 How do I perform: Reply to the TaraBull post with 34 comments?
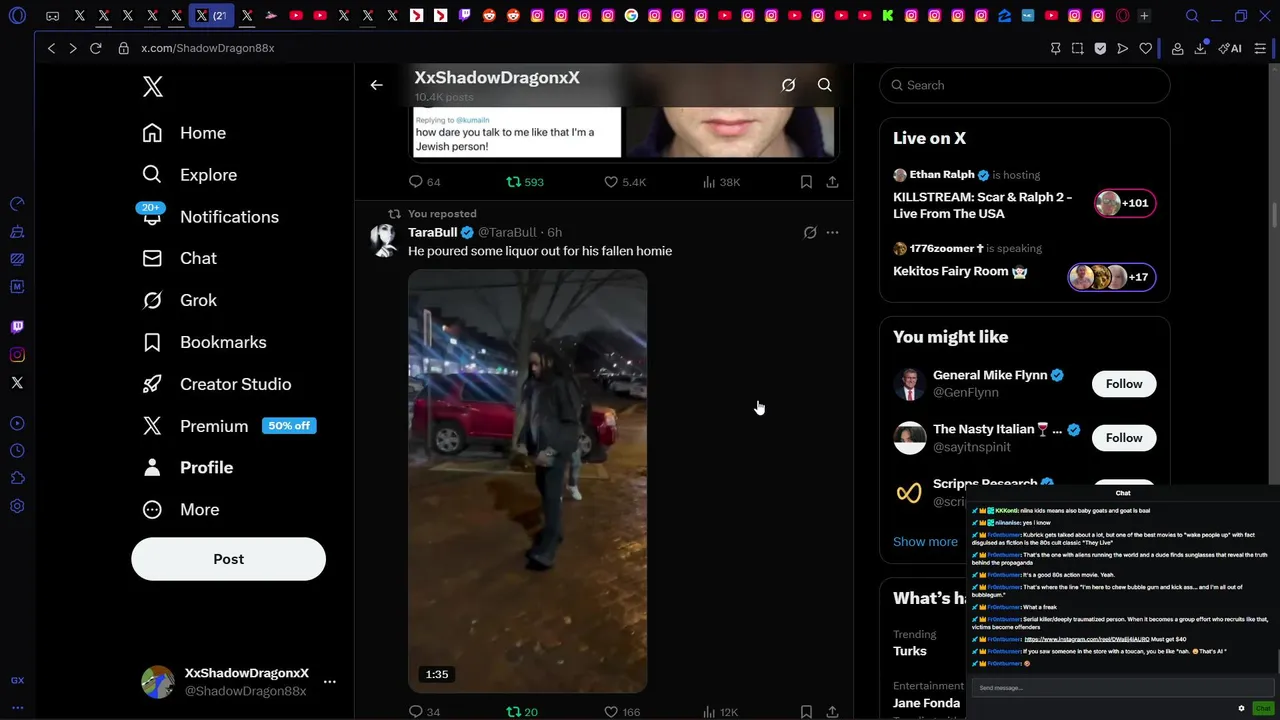(x=424, y=712)
